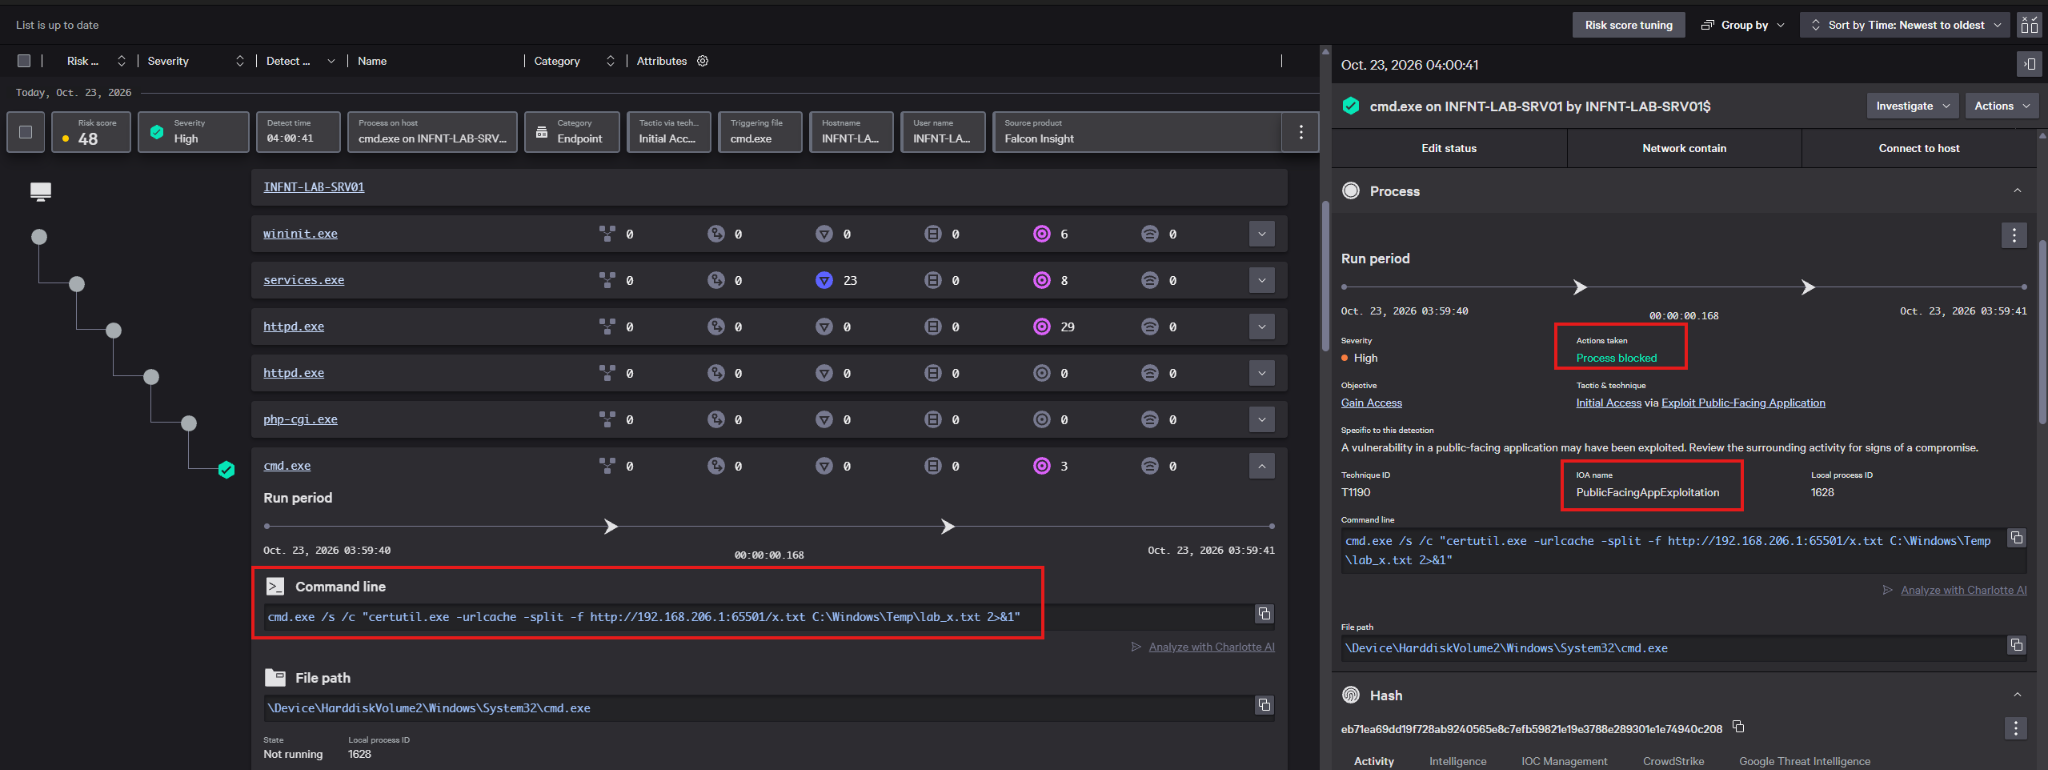Open Hash section three-dot menu
Image resolution: width=2048 pixels, height=770 pixels.
(2015, 728)
